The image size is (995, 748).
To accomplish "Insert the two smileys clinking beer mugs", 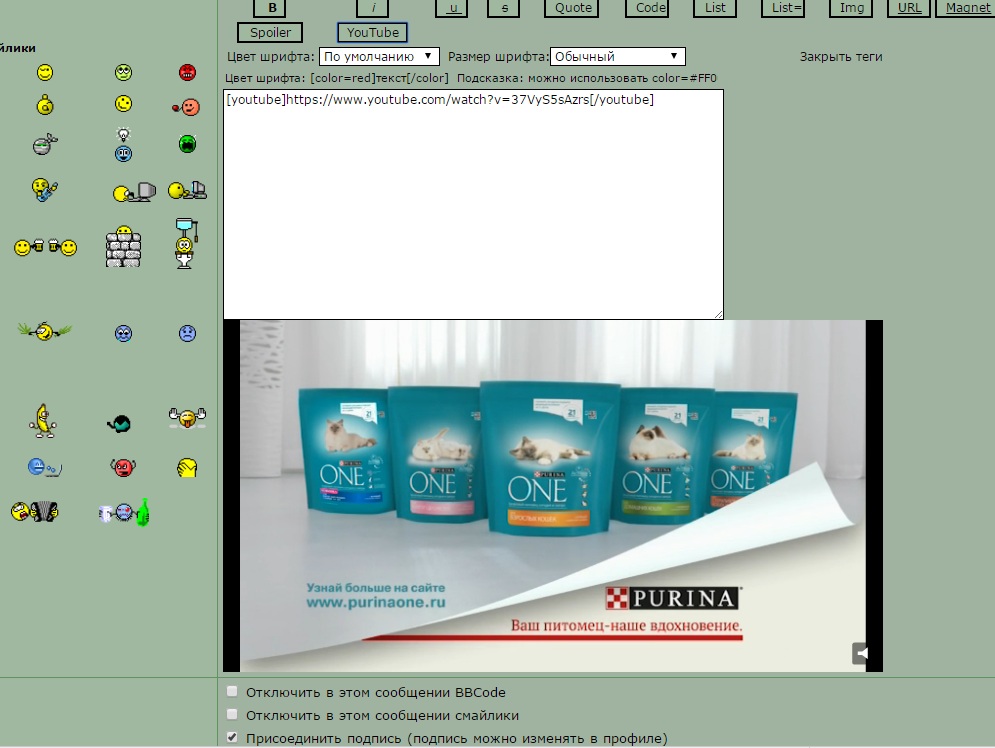I will (46, 247).
